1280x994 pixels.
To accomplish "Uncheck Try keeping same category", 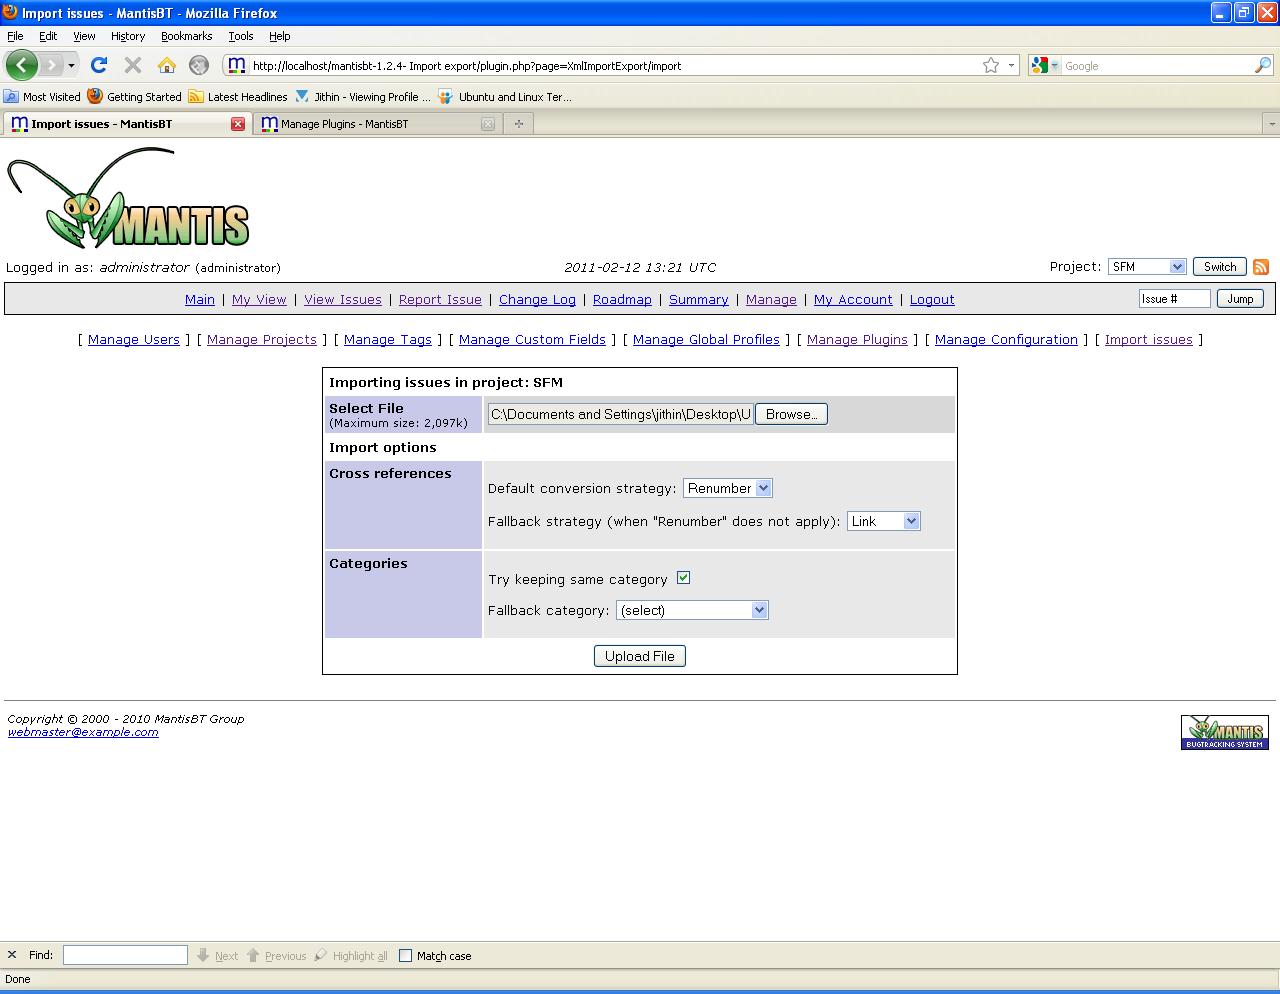I will click(x=684, y=578).
